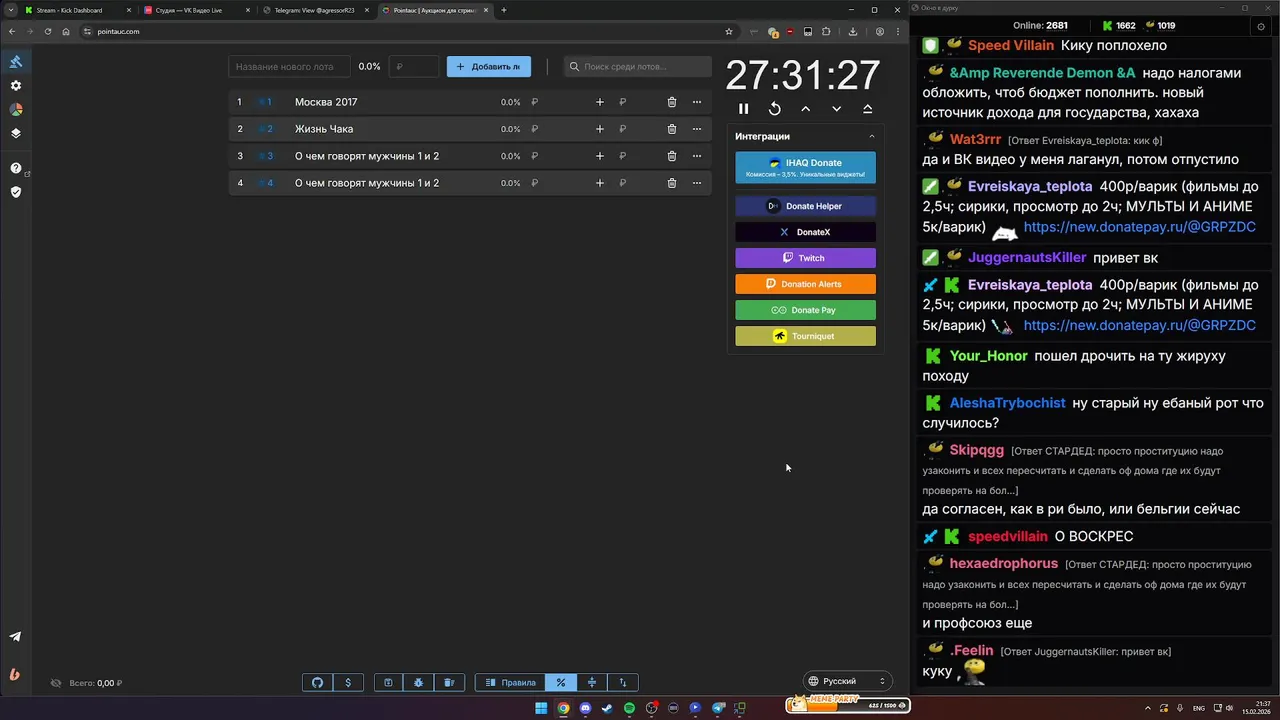Connect the DonateX integration
This screenshot has width=1280, height=720.
coord(805,232)
